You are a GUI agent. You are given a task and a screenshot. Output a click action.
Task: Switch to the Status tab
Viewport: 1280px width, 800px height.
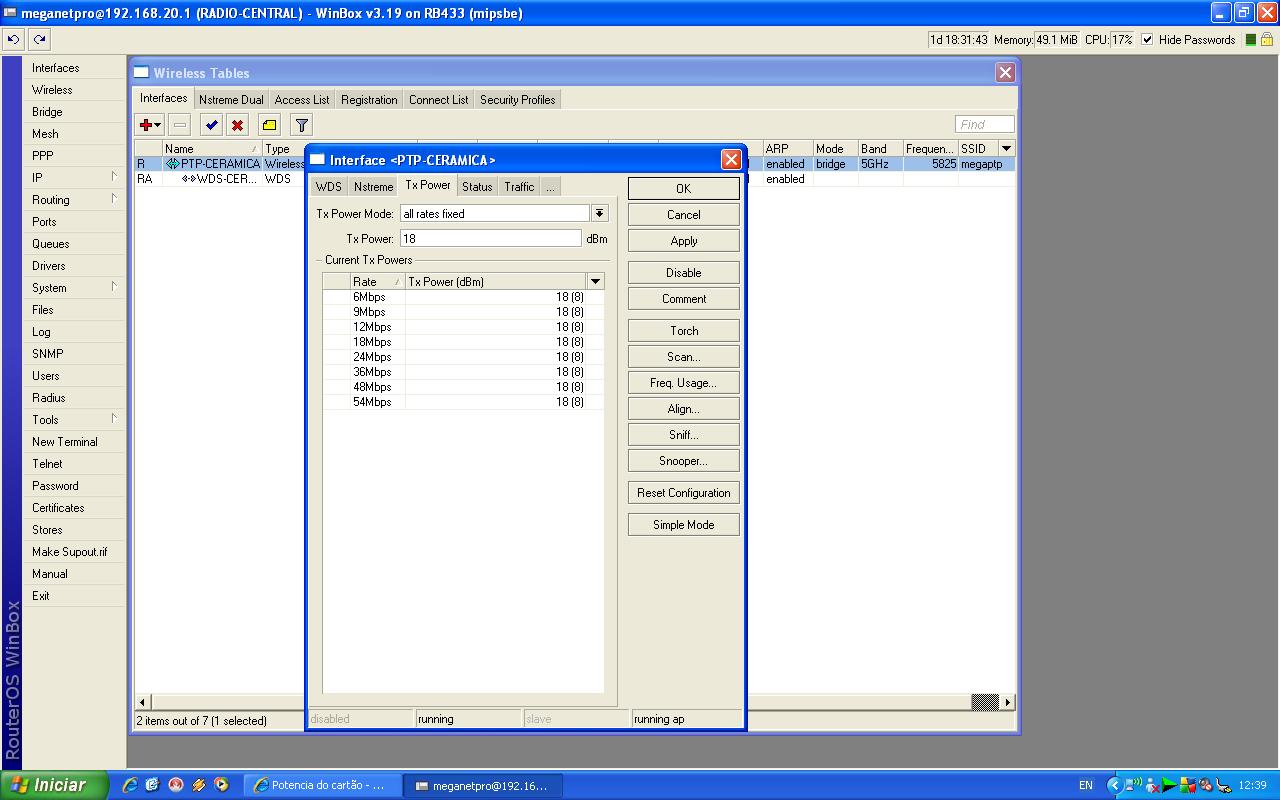[477, 187]
